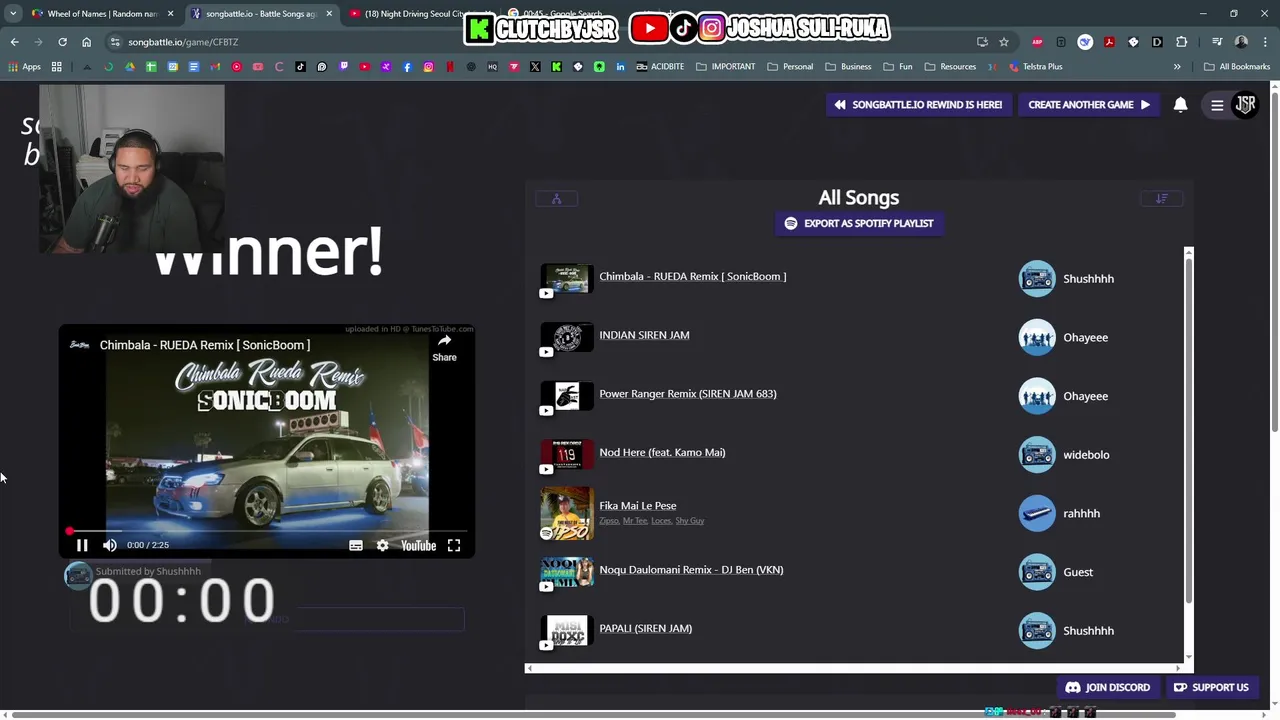Toggle subtitles/captions on the video
This screenshot has width=1280, height=720.
(355, 545)
